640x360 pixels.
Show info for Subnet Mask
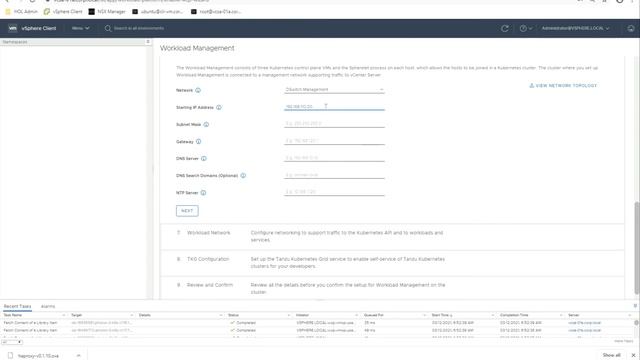pyautogui.click(x=206, y=124)
